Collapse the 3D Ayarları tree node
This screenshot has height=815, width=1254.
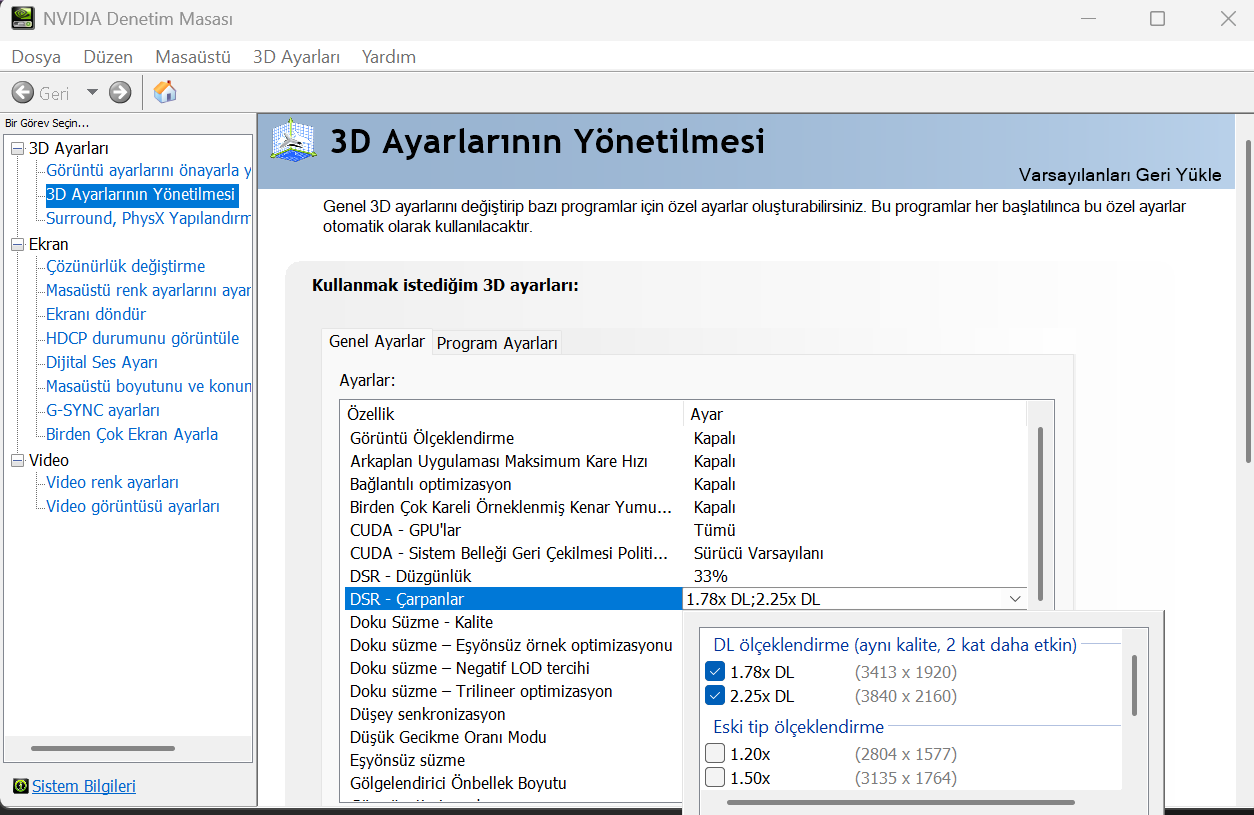click(x=17, y=148)
